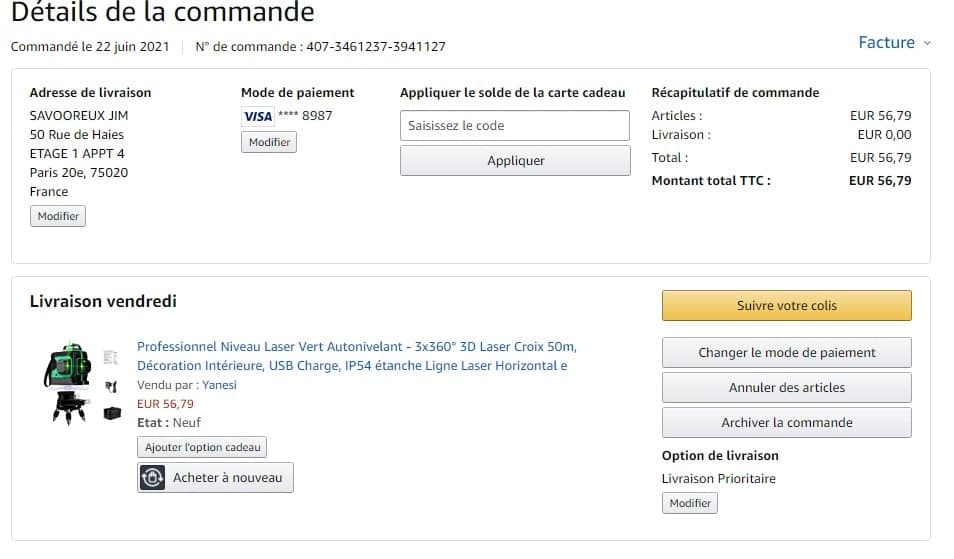Archive the order with Archiver la commande
The height and width of the screenshot is (559, 954).
coord(786,422)
